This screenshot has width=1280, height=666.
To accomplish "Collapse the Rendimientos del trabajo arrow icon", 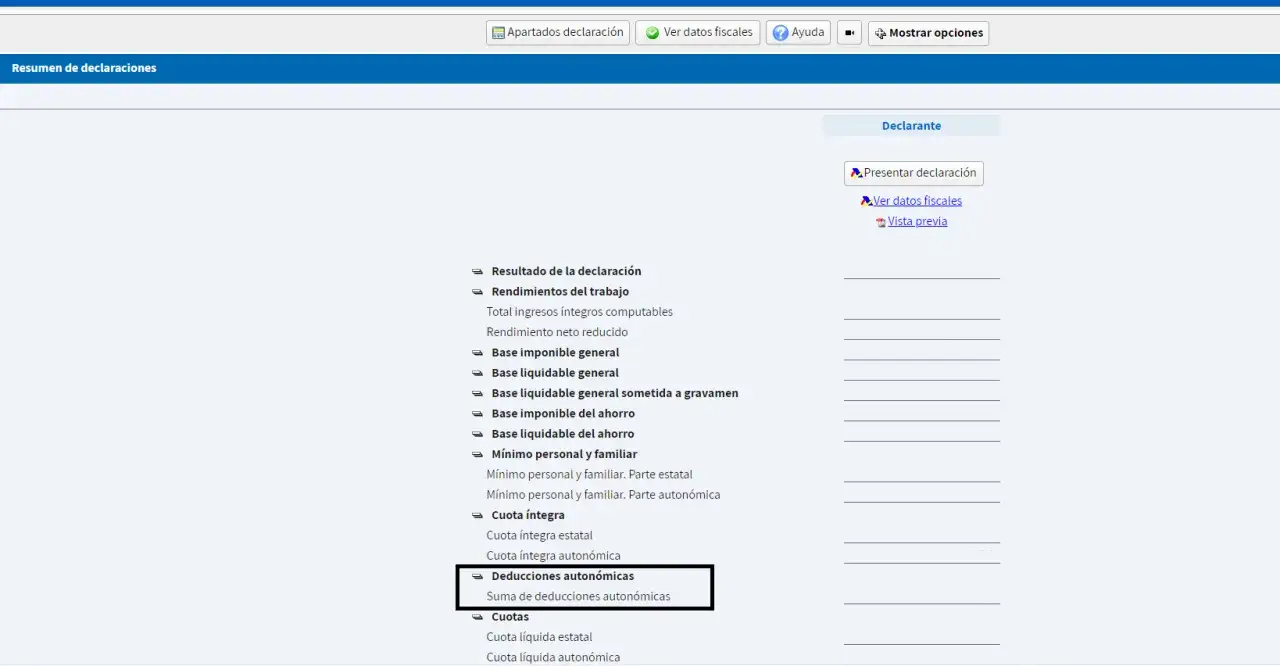I will point(477,292).
